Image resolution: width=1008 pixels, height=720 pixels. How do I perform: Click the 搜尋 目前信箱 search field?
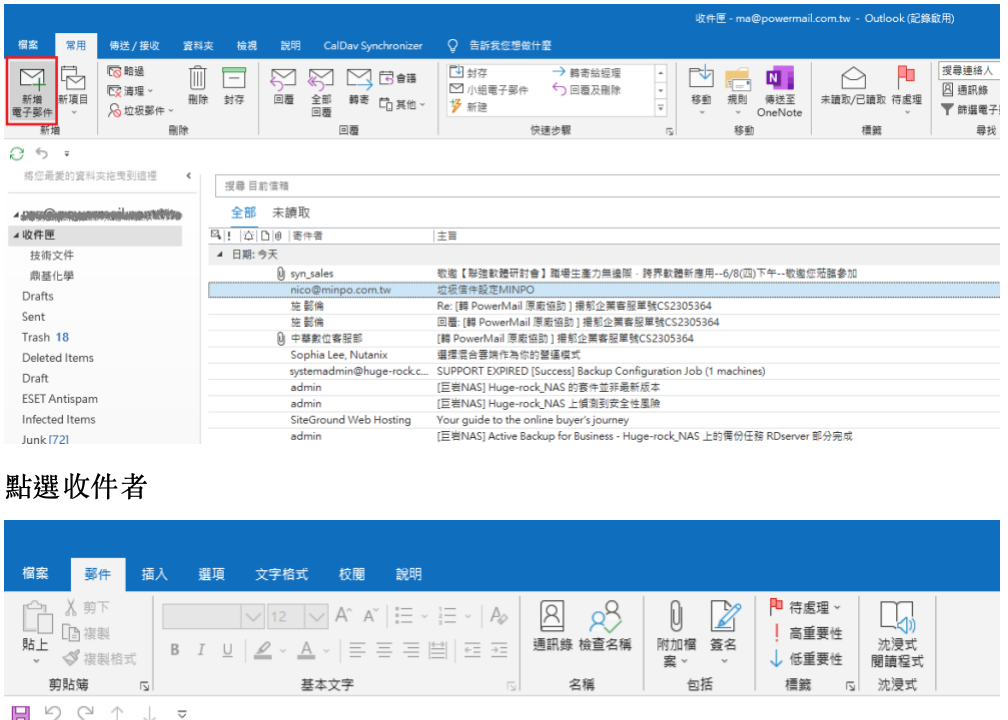(x=607, y=186)
